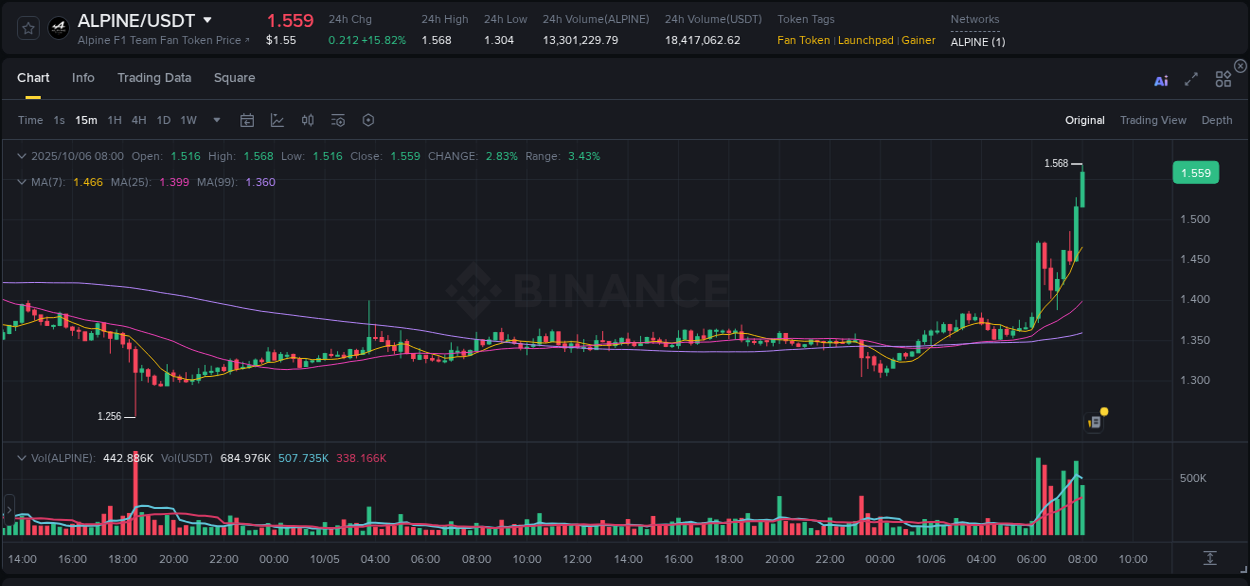Image resolution: width=1250 pixels, height=586 pixels.
Task: Open the ALPINE/USDT pair selector dropdown
Action: click(207, 19)
